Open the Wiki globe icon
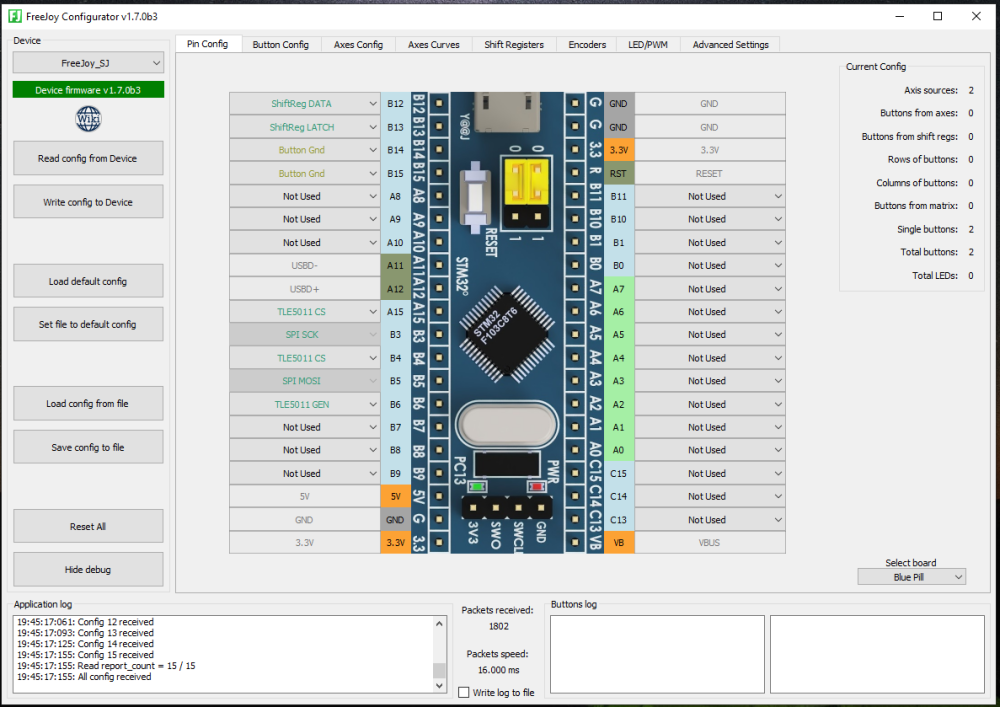This screenshot has width=1000, height=707. coord(88,119)
